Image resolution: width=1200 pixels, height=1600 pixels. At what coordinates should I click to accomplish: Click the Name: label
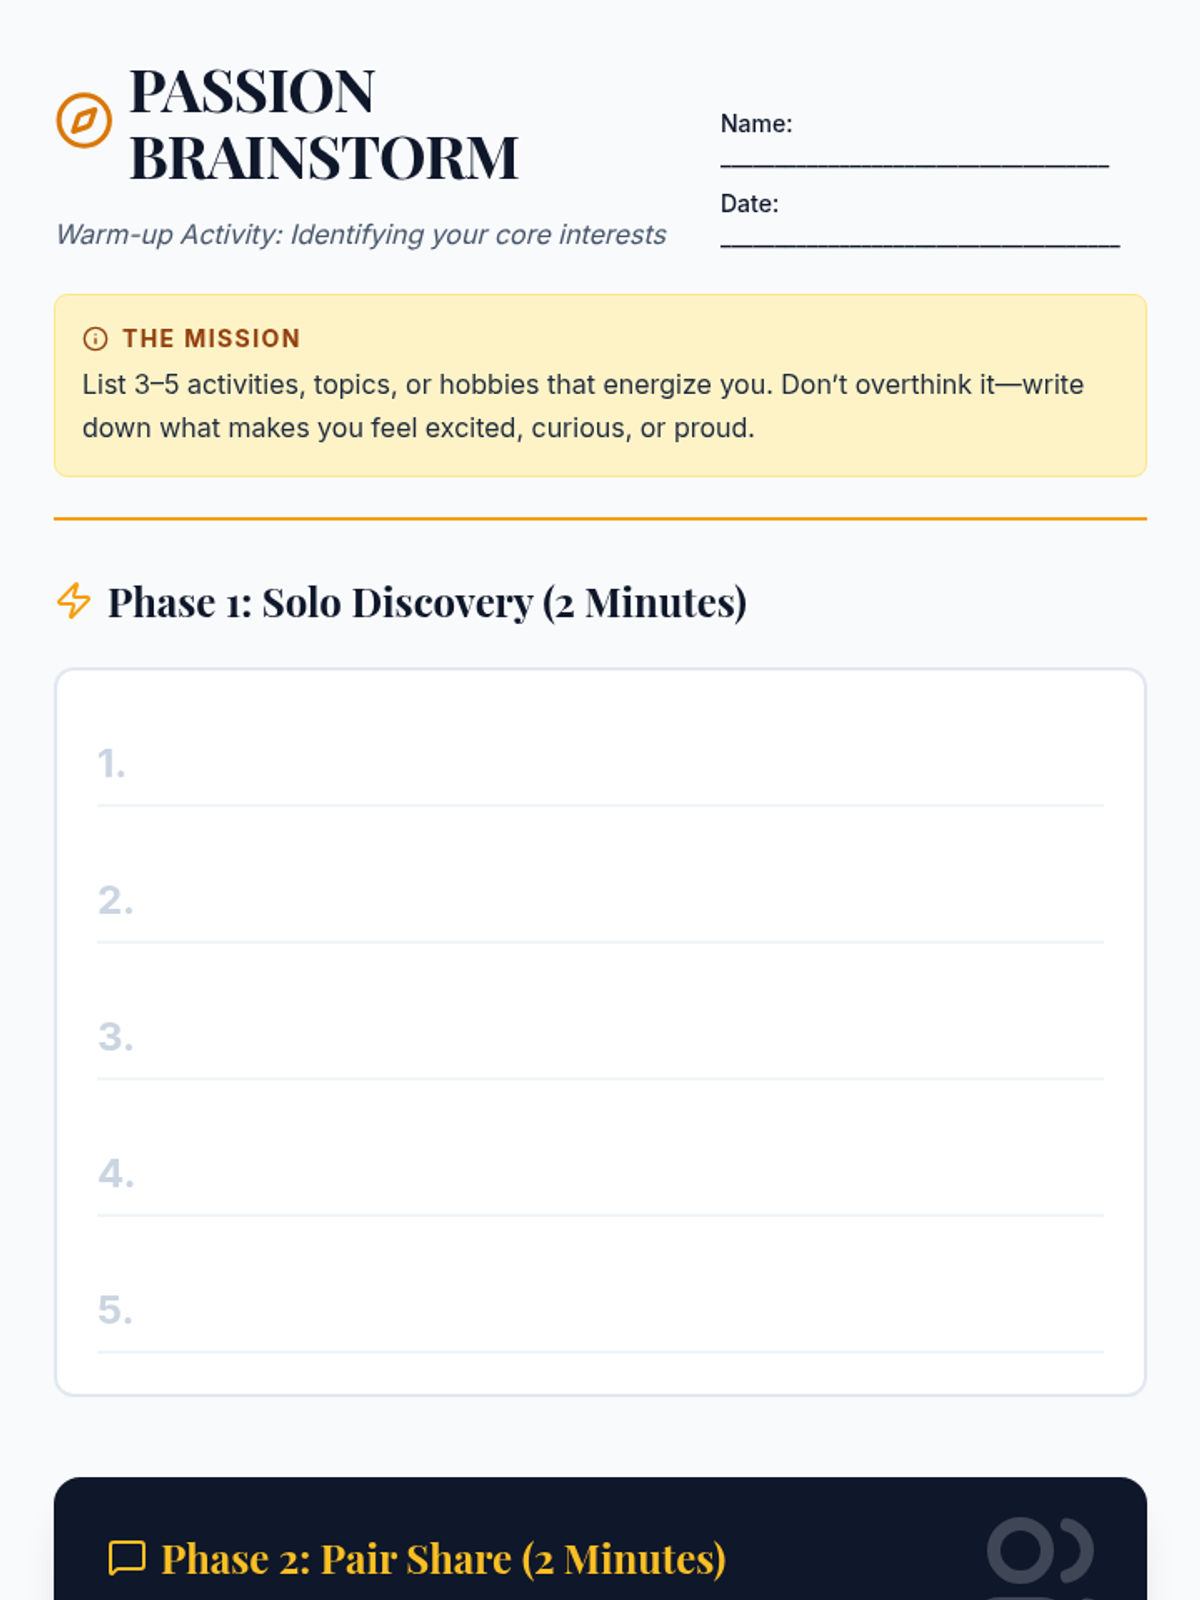pyautogui.click(x=756, y=124)
